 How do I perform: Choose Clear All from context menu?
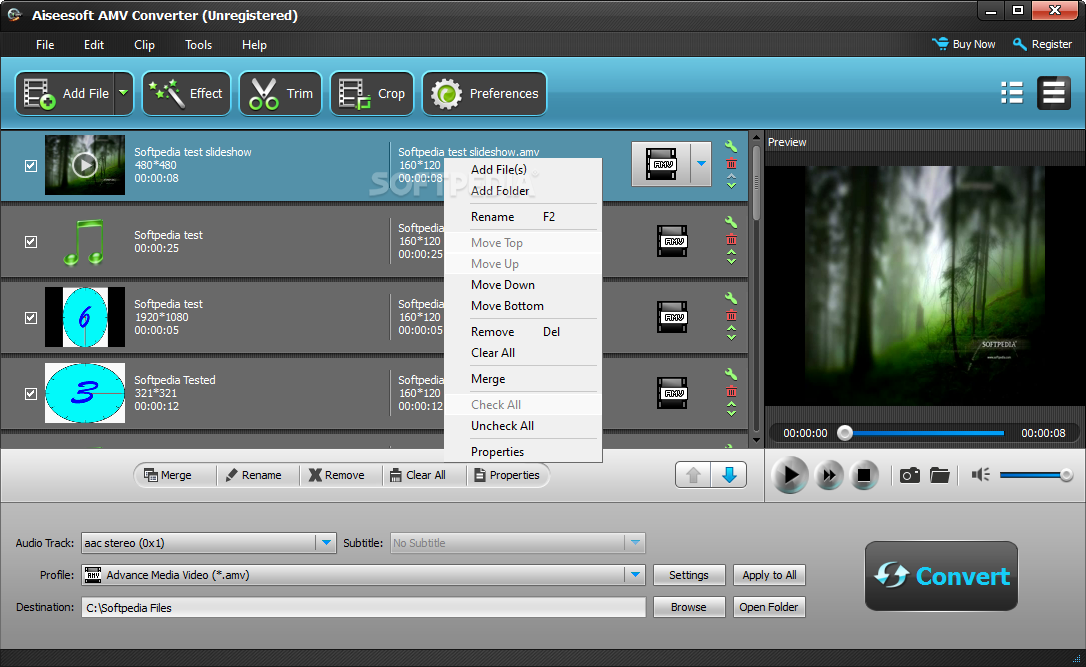click(523, 353)
